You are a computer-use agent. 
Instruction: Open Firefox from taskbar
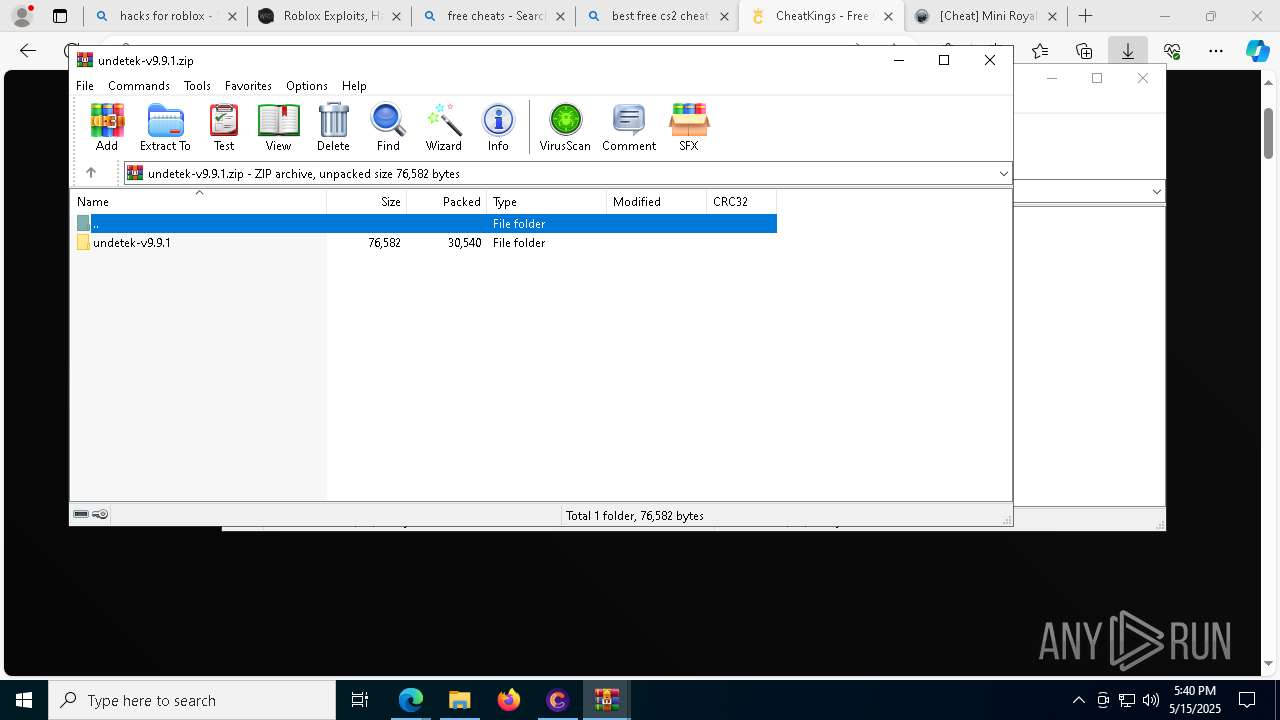509,700
